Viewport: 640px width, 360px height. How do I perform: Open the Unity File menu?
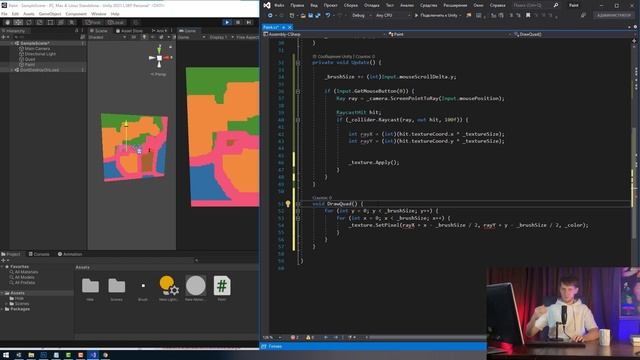tap(4, 14)
